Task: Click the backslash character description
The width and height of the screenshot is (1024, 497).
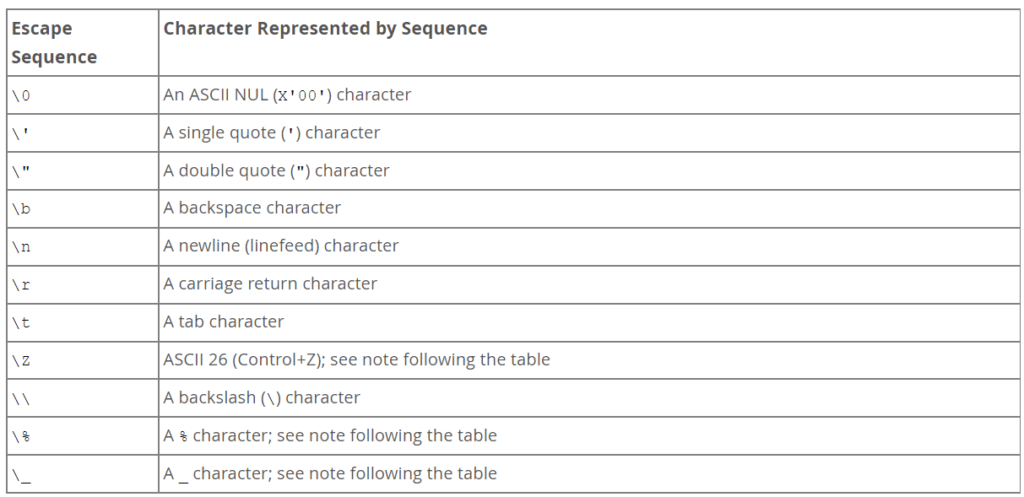Action: coord(262,397)
